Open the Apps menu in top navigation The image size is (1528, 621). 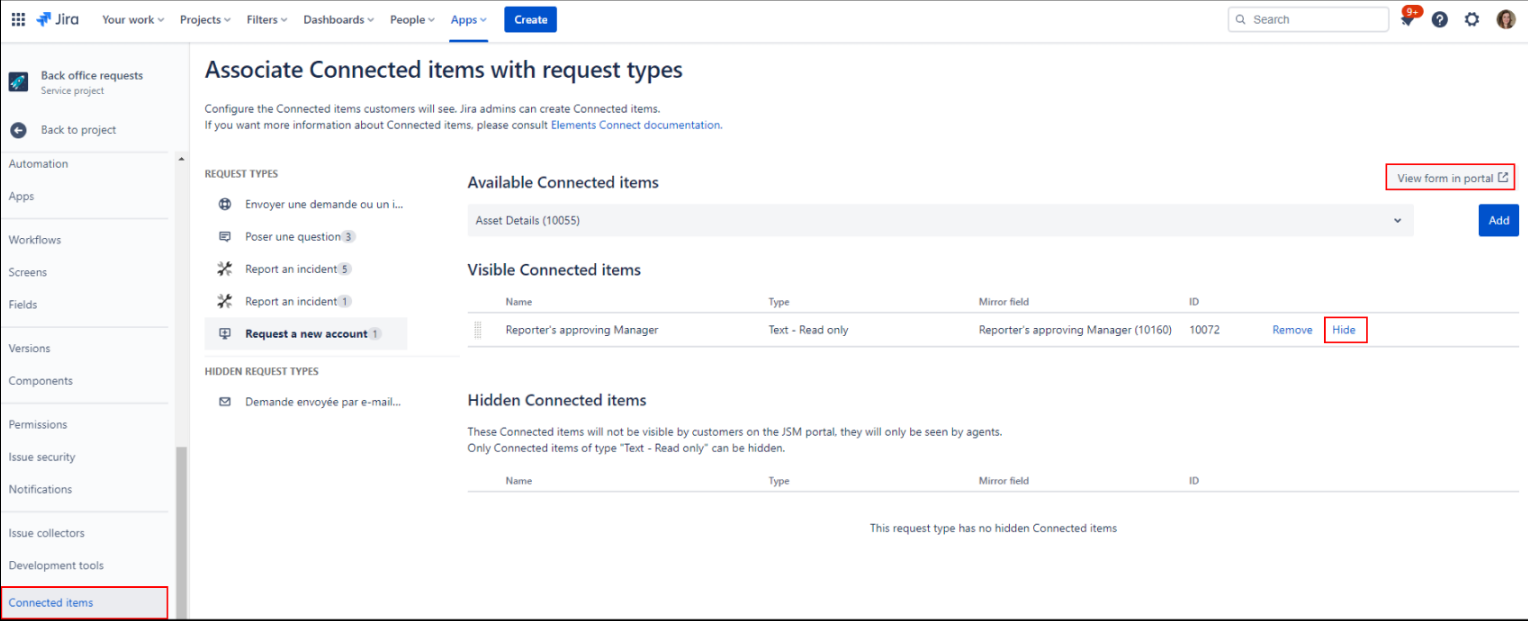click(x=468, y=19)
